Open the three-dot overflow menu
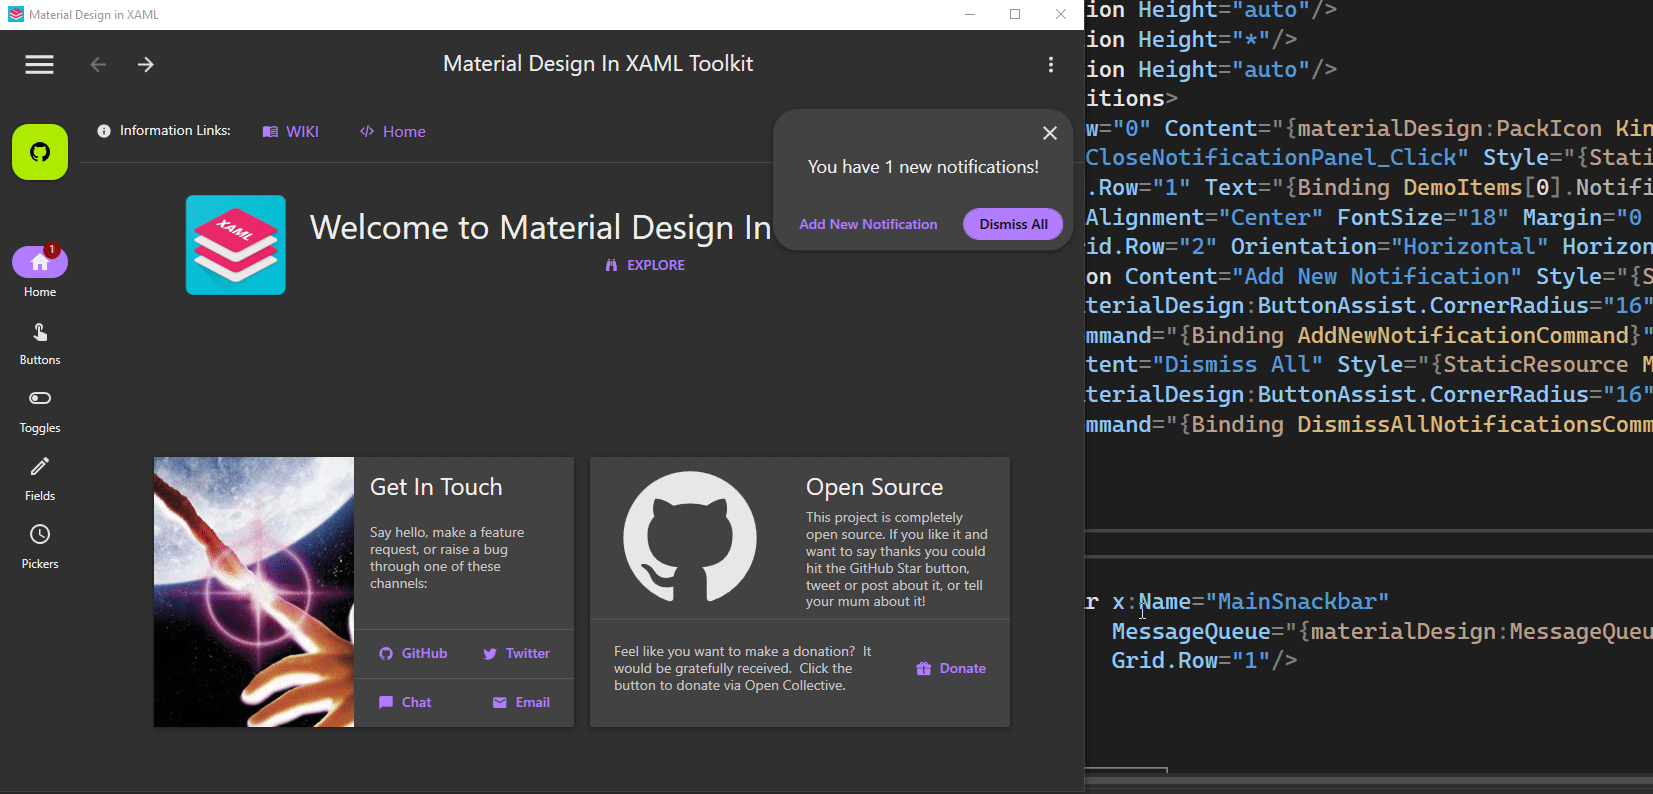 (1050, 64)
